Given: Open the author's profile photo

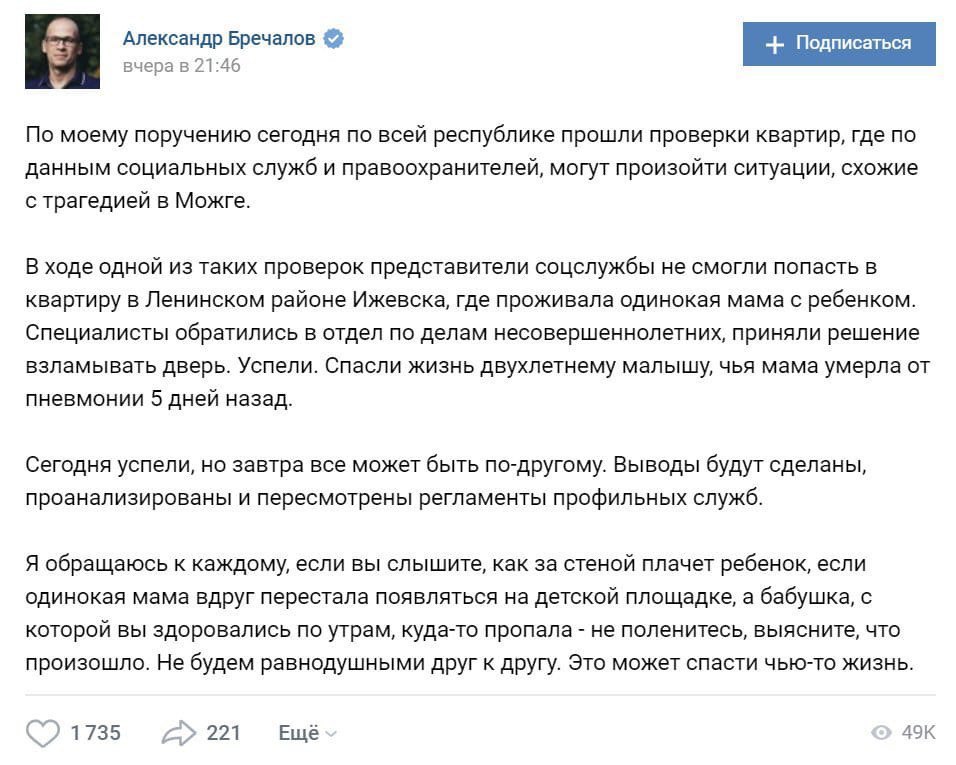Looking at the screenshot, I should 62,51.
